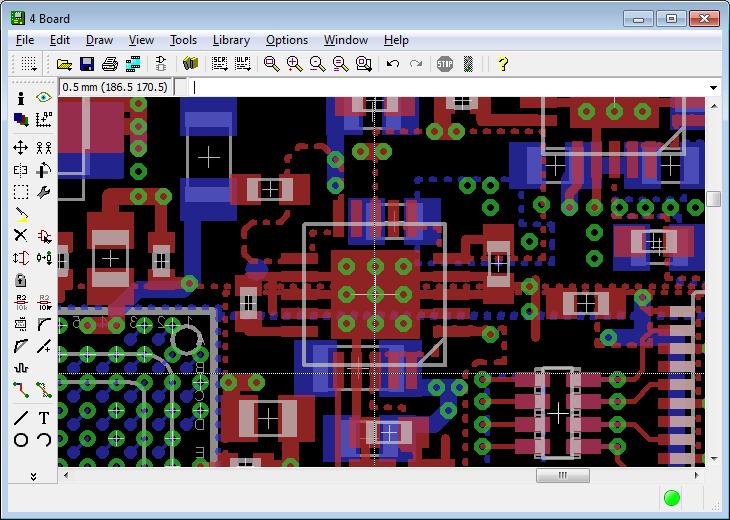This screenshot has height=520, width=730.
Task: Select the Ripup tool
Action: [44, 390]
